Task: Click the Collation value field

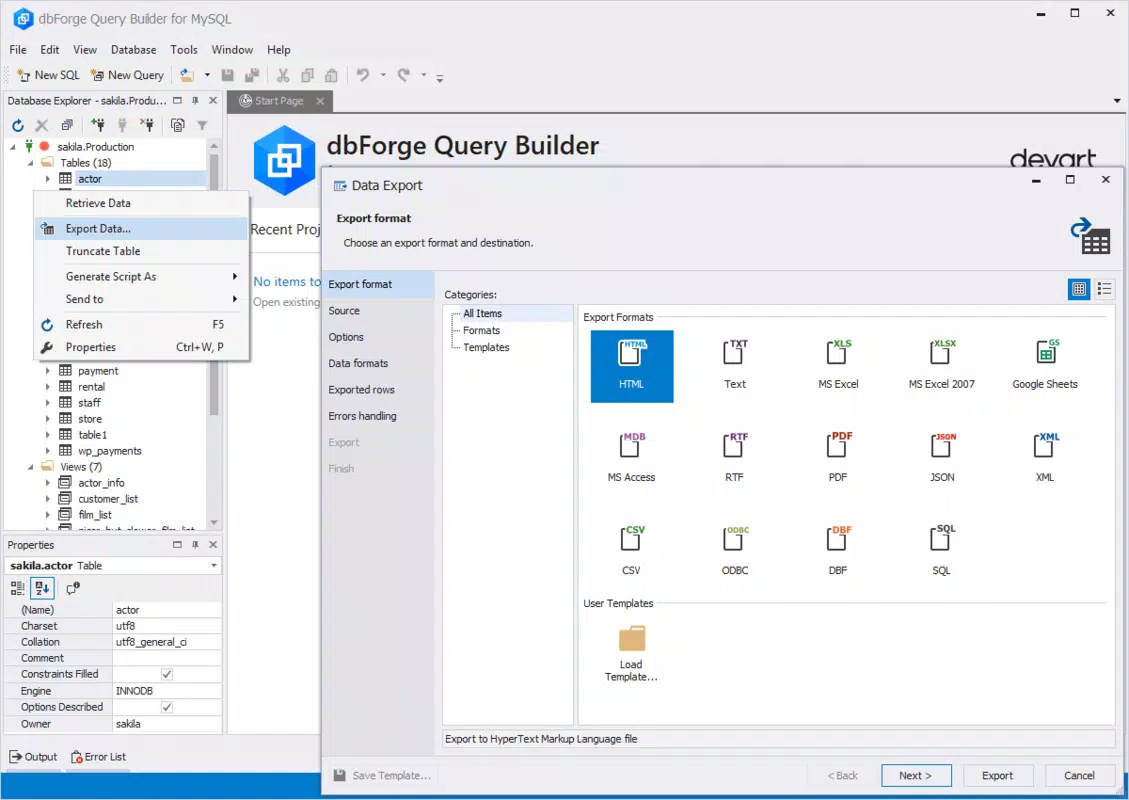Action: pos(167,642)
